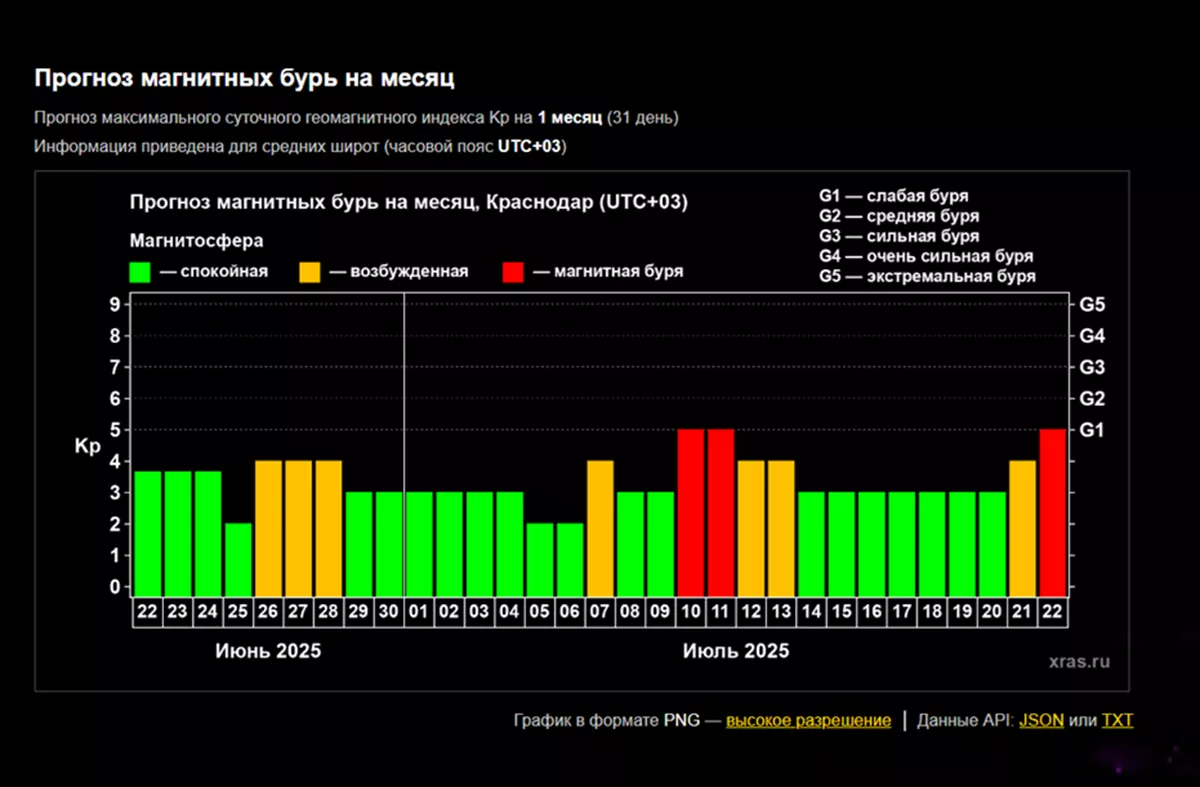The image size is (1200, 787).
Task: Click the date label 01 on the axis
Action: (420, 612)
